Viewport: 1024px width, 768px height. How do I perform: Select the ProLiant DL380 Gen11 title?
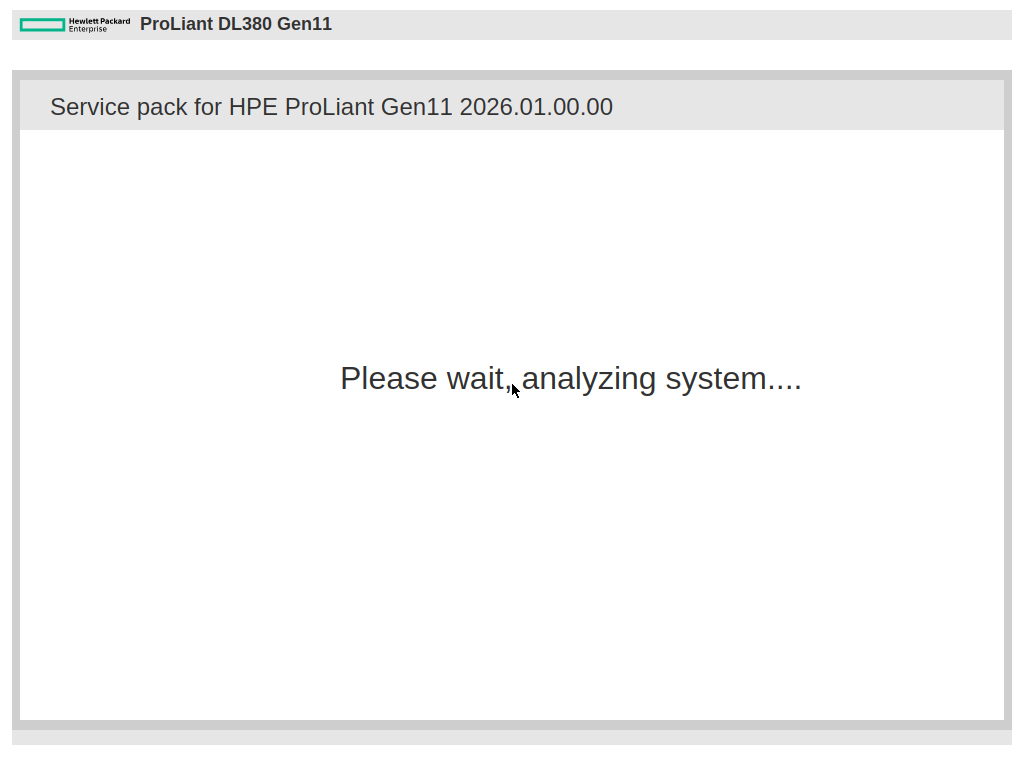point(236,24)
